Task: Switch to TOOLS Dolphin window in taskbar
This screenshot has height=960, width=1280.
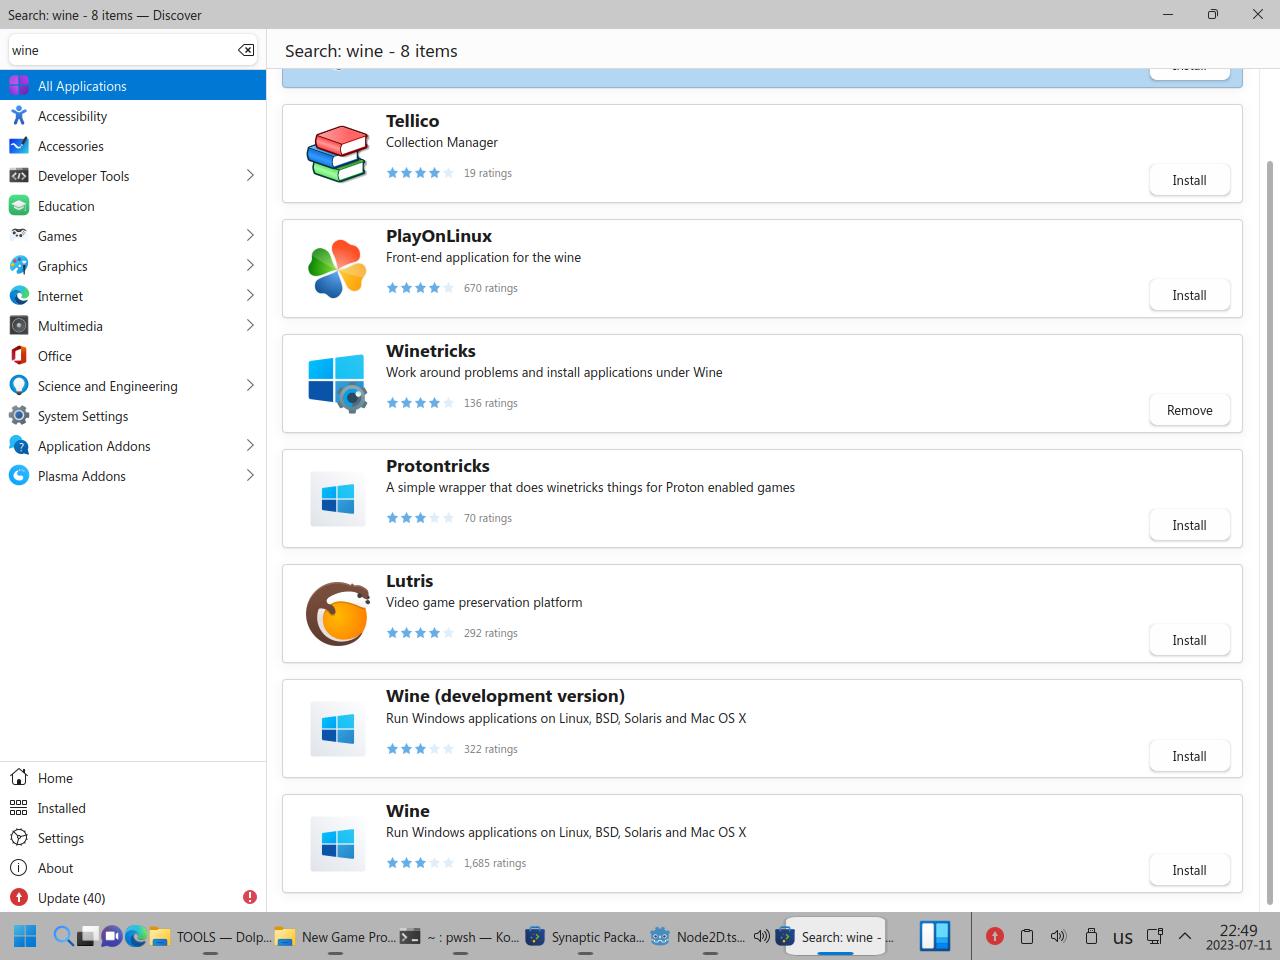Action: (210, 936)
